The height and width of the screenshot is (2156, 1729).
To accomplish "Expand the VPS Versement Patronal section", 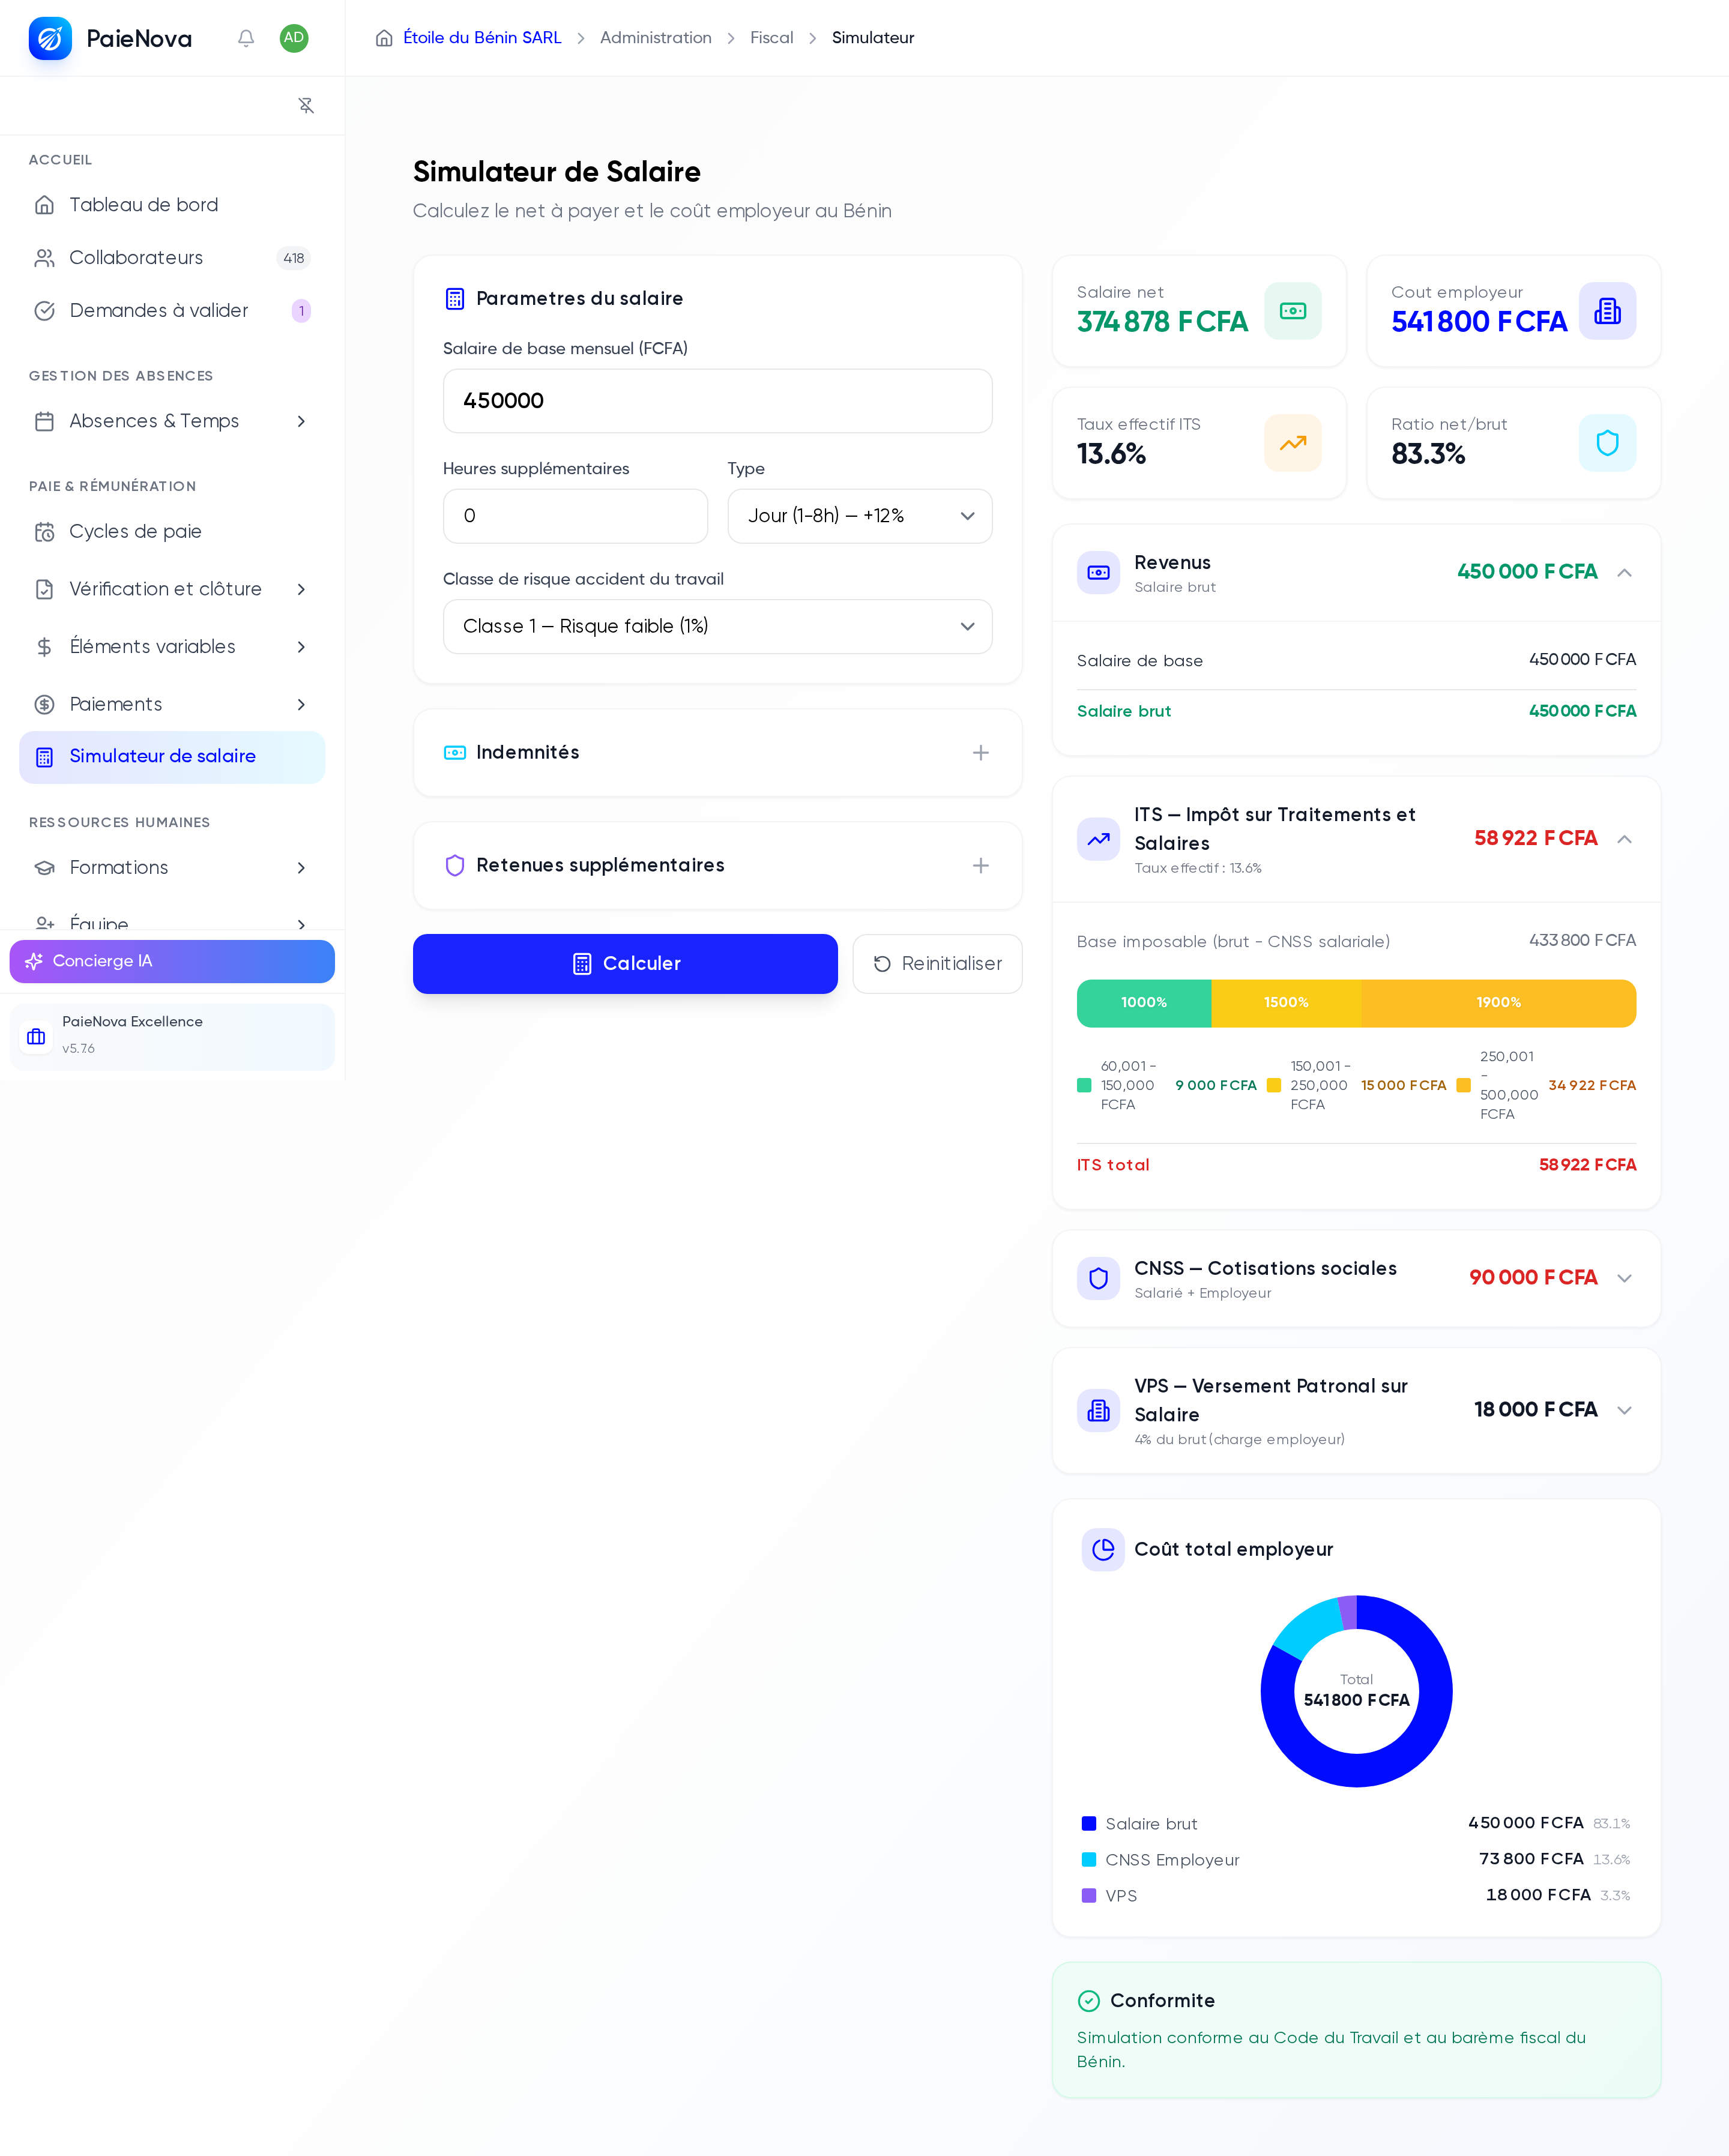I will tap(1624, 1410).
